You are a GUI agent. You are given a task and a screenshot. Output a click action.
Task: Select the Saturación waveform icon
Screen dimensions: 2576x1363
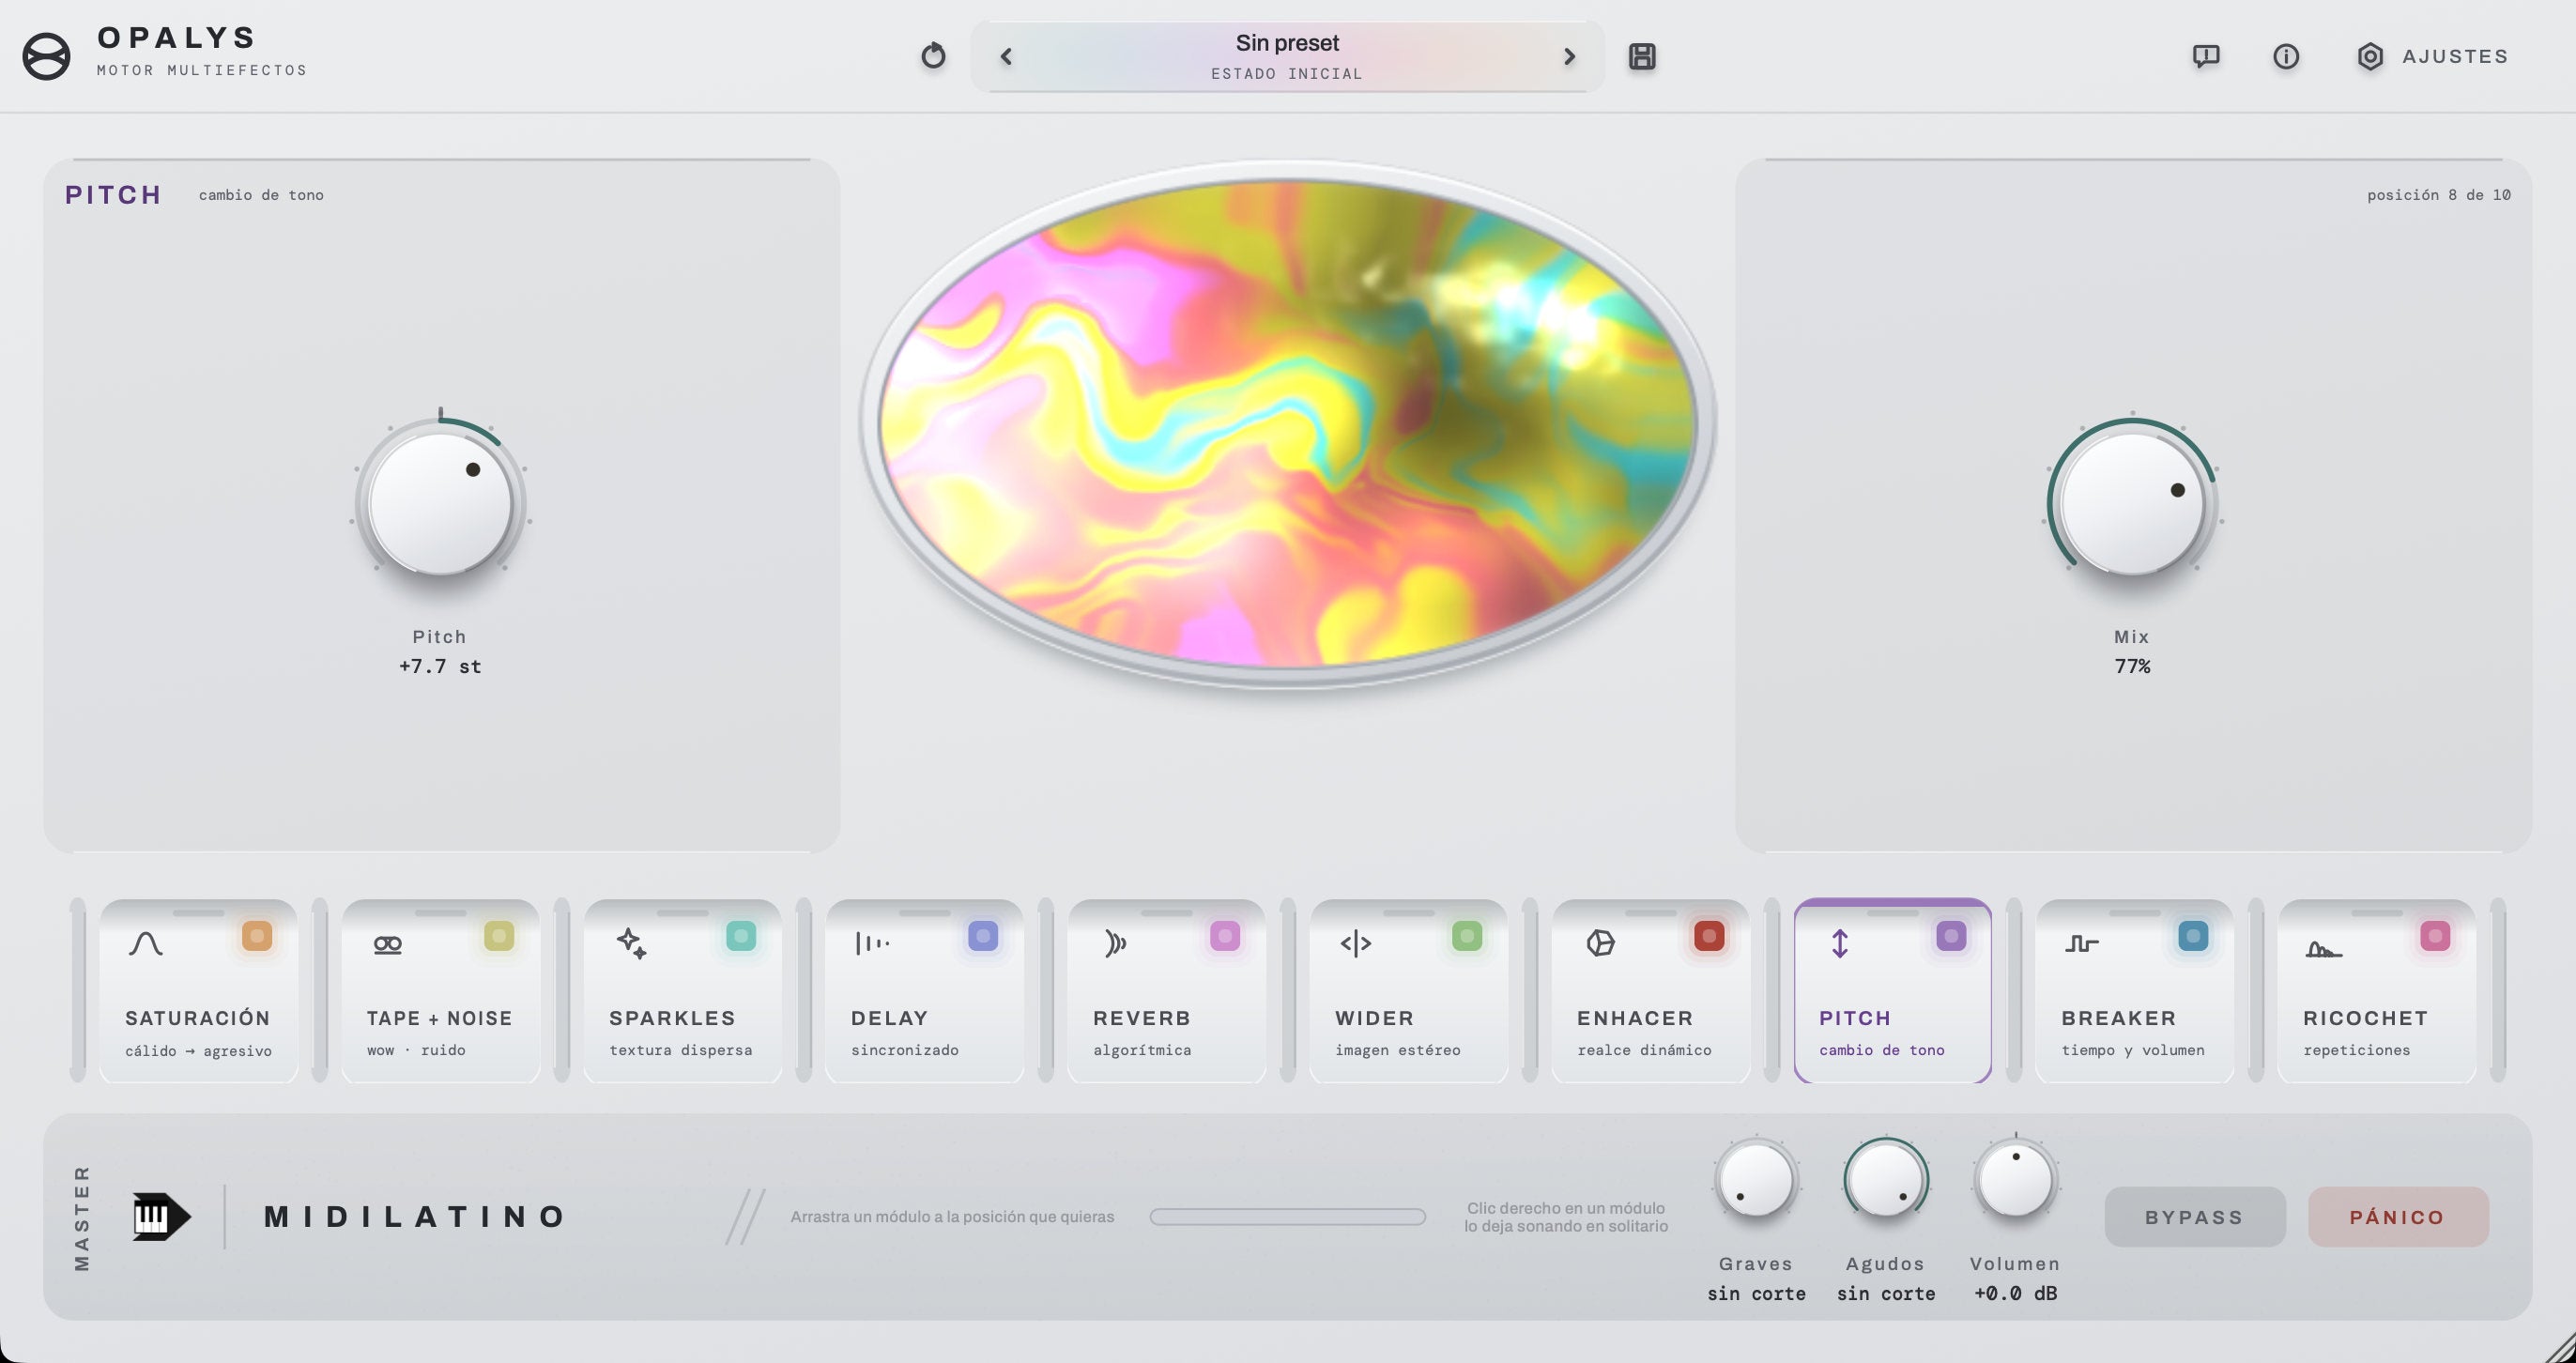[146, 943]
